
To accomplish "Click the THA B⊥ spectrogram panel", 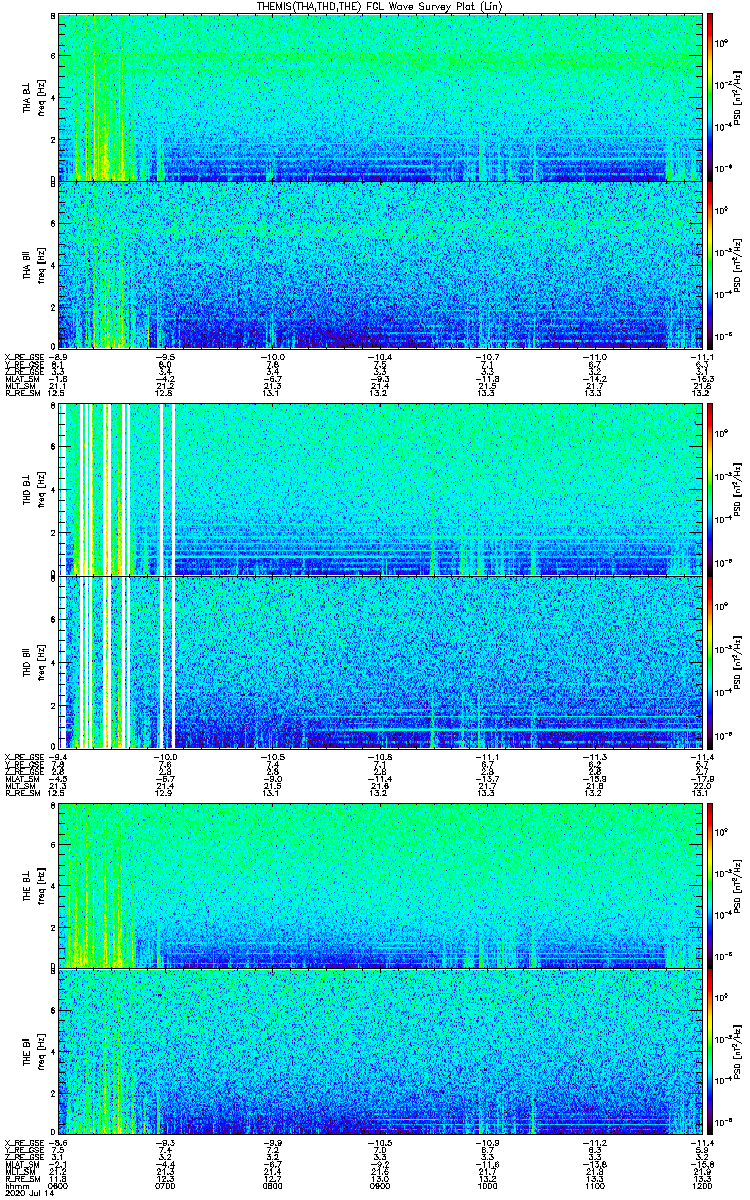I will 381,97.
